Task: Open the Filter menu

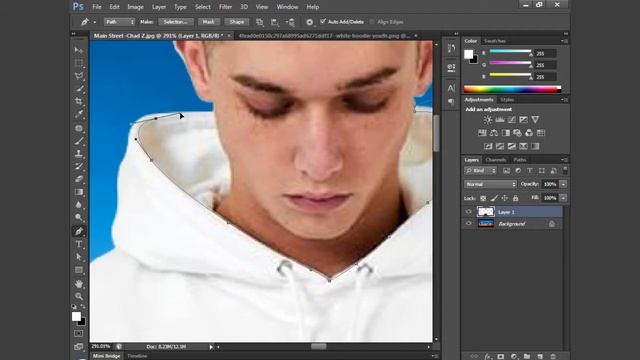Action: click(225, 7)
